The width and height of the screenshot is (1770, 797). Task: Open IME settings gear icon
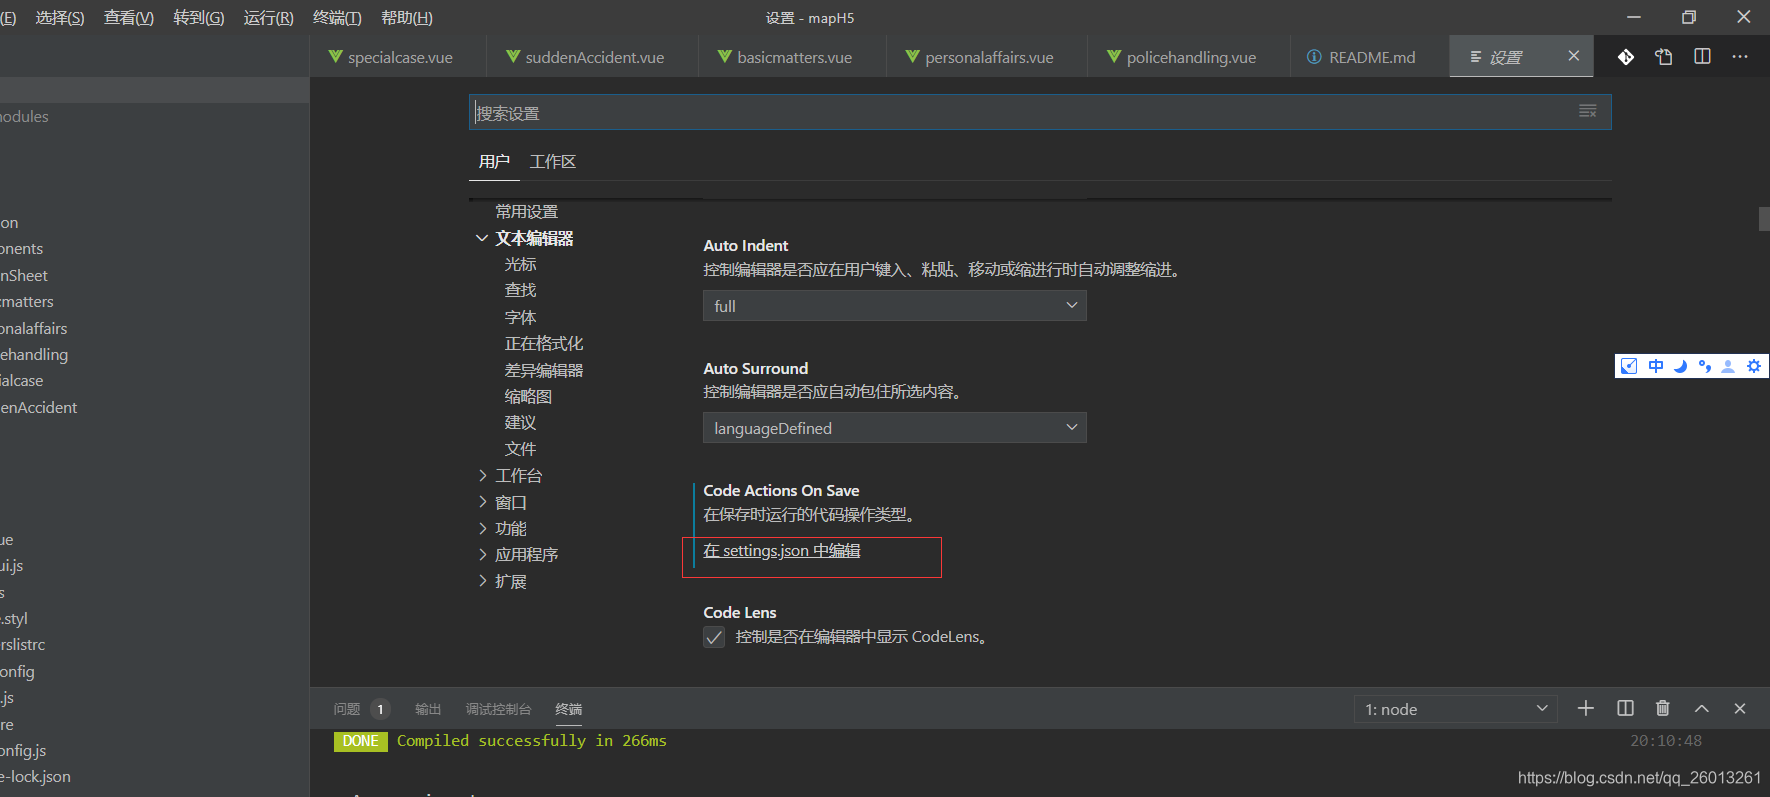coord(1754,366)
